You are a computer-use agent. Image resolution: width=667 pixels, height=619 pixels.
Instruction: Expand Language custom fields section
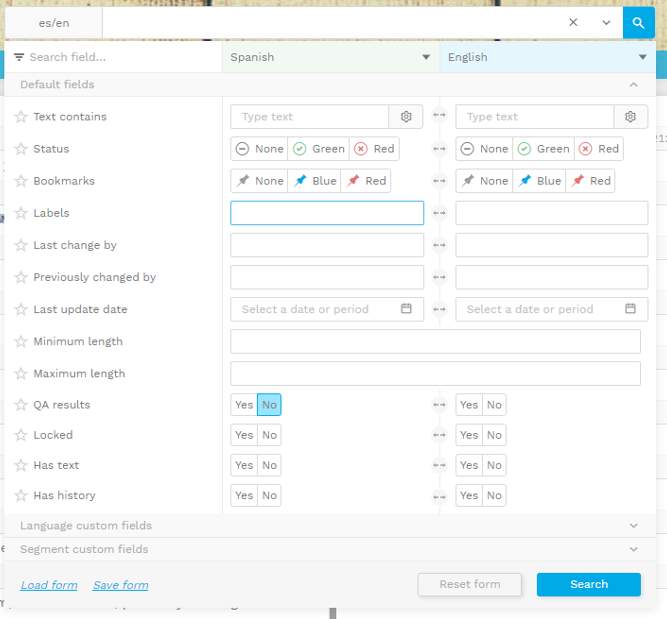click(x=633, y=525)
